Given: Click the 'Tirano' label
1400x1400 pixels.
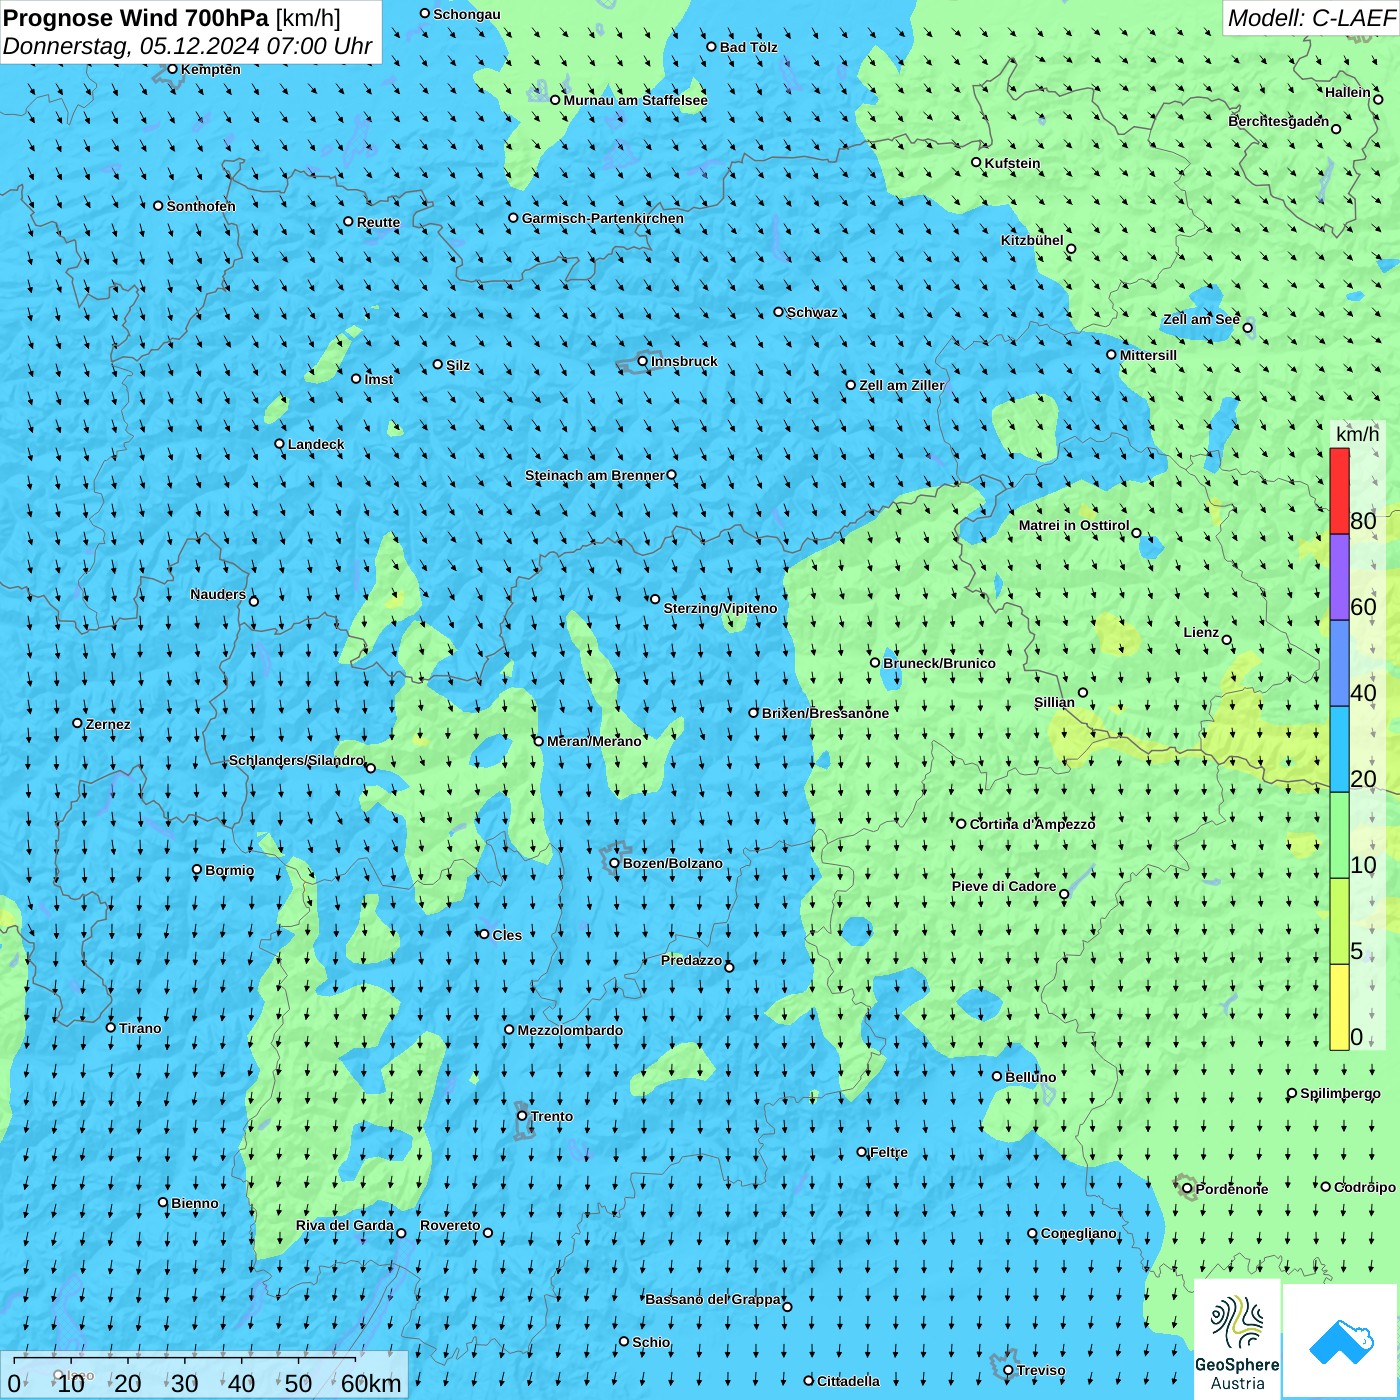Looking at the screenshot, I should coord(140,1028).
